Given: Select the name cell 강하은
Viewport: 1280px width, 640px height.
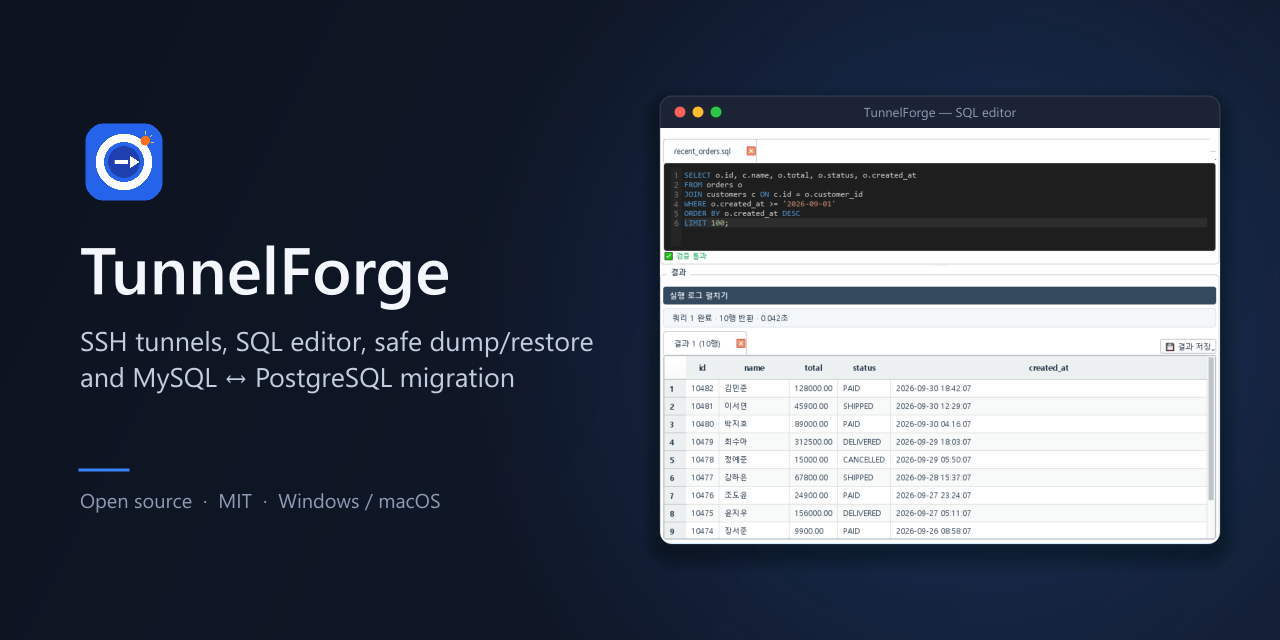Looking at the screenshot, I should 754,478.
